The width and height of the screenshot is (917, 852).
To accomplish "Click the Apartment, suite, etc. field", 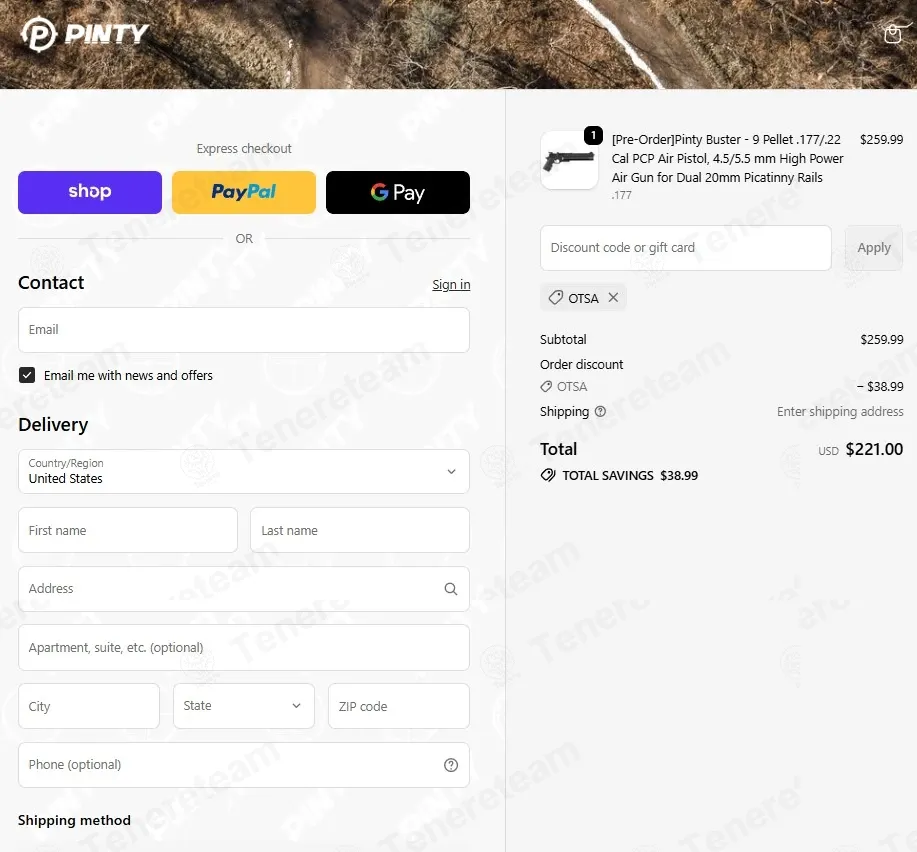I will [244, 647].
